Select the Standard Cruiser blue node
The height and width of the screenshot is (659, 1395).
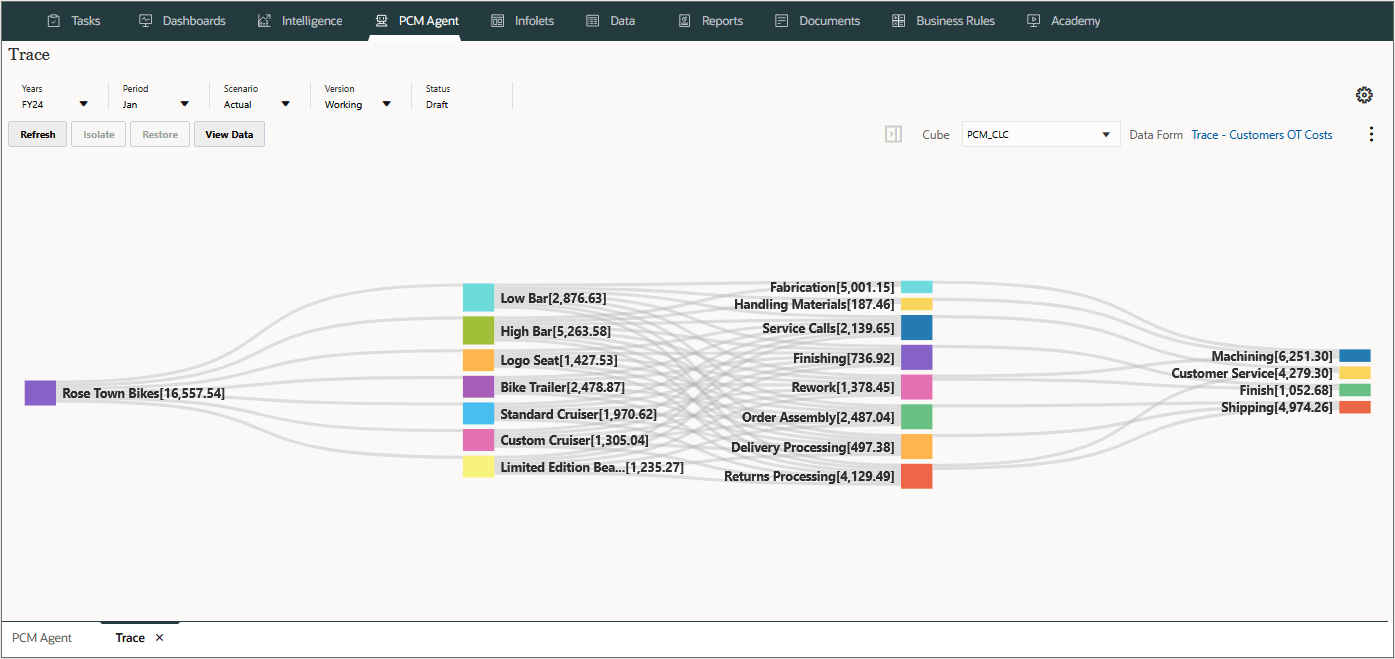478,414
